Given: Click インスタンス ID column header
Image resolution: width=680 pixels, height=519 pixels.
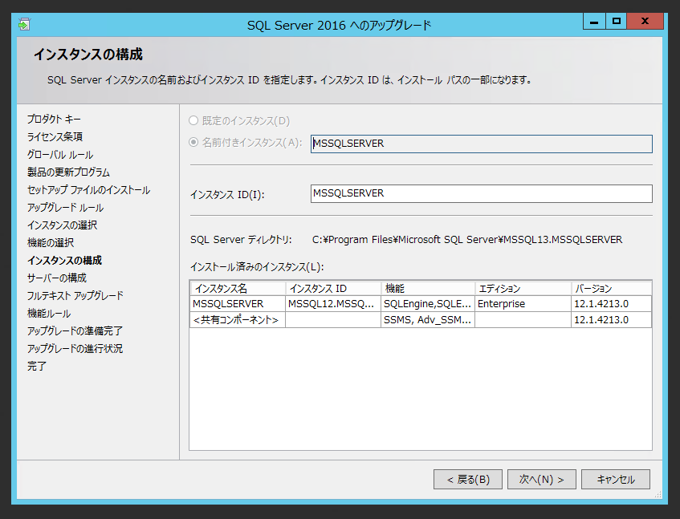Looking at the screenshot, I should pos(333,288).
